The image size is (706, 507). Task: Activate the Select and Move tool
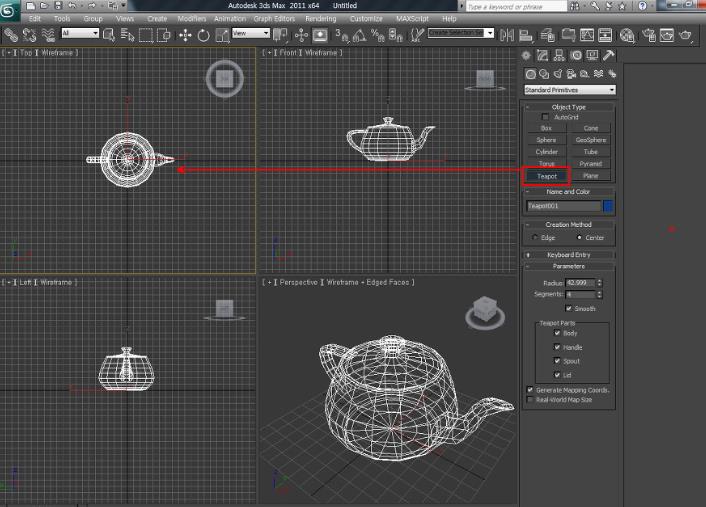(x=185, y=35)
